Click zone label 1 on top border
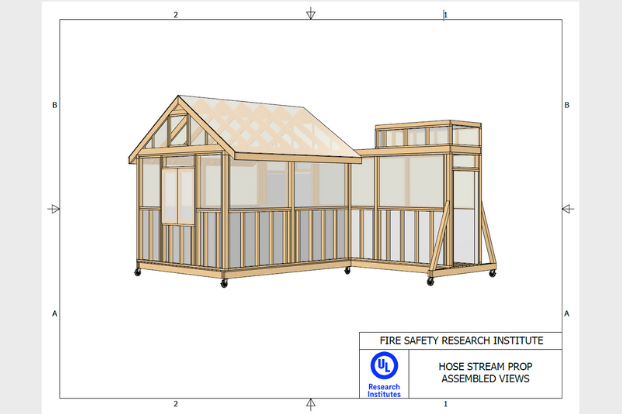 [x=445, y=15]
